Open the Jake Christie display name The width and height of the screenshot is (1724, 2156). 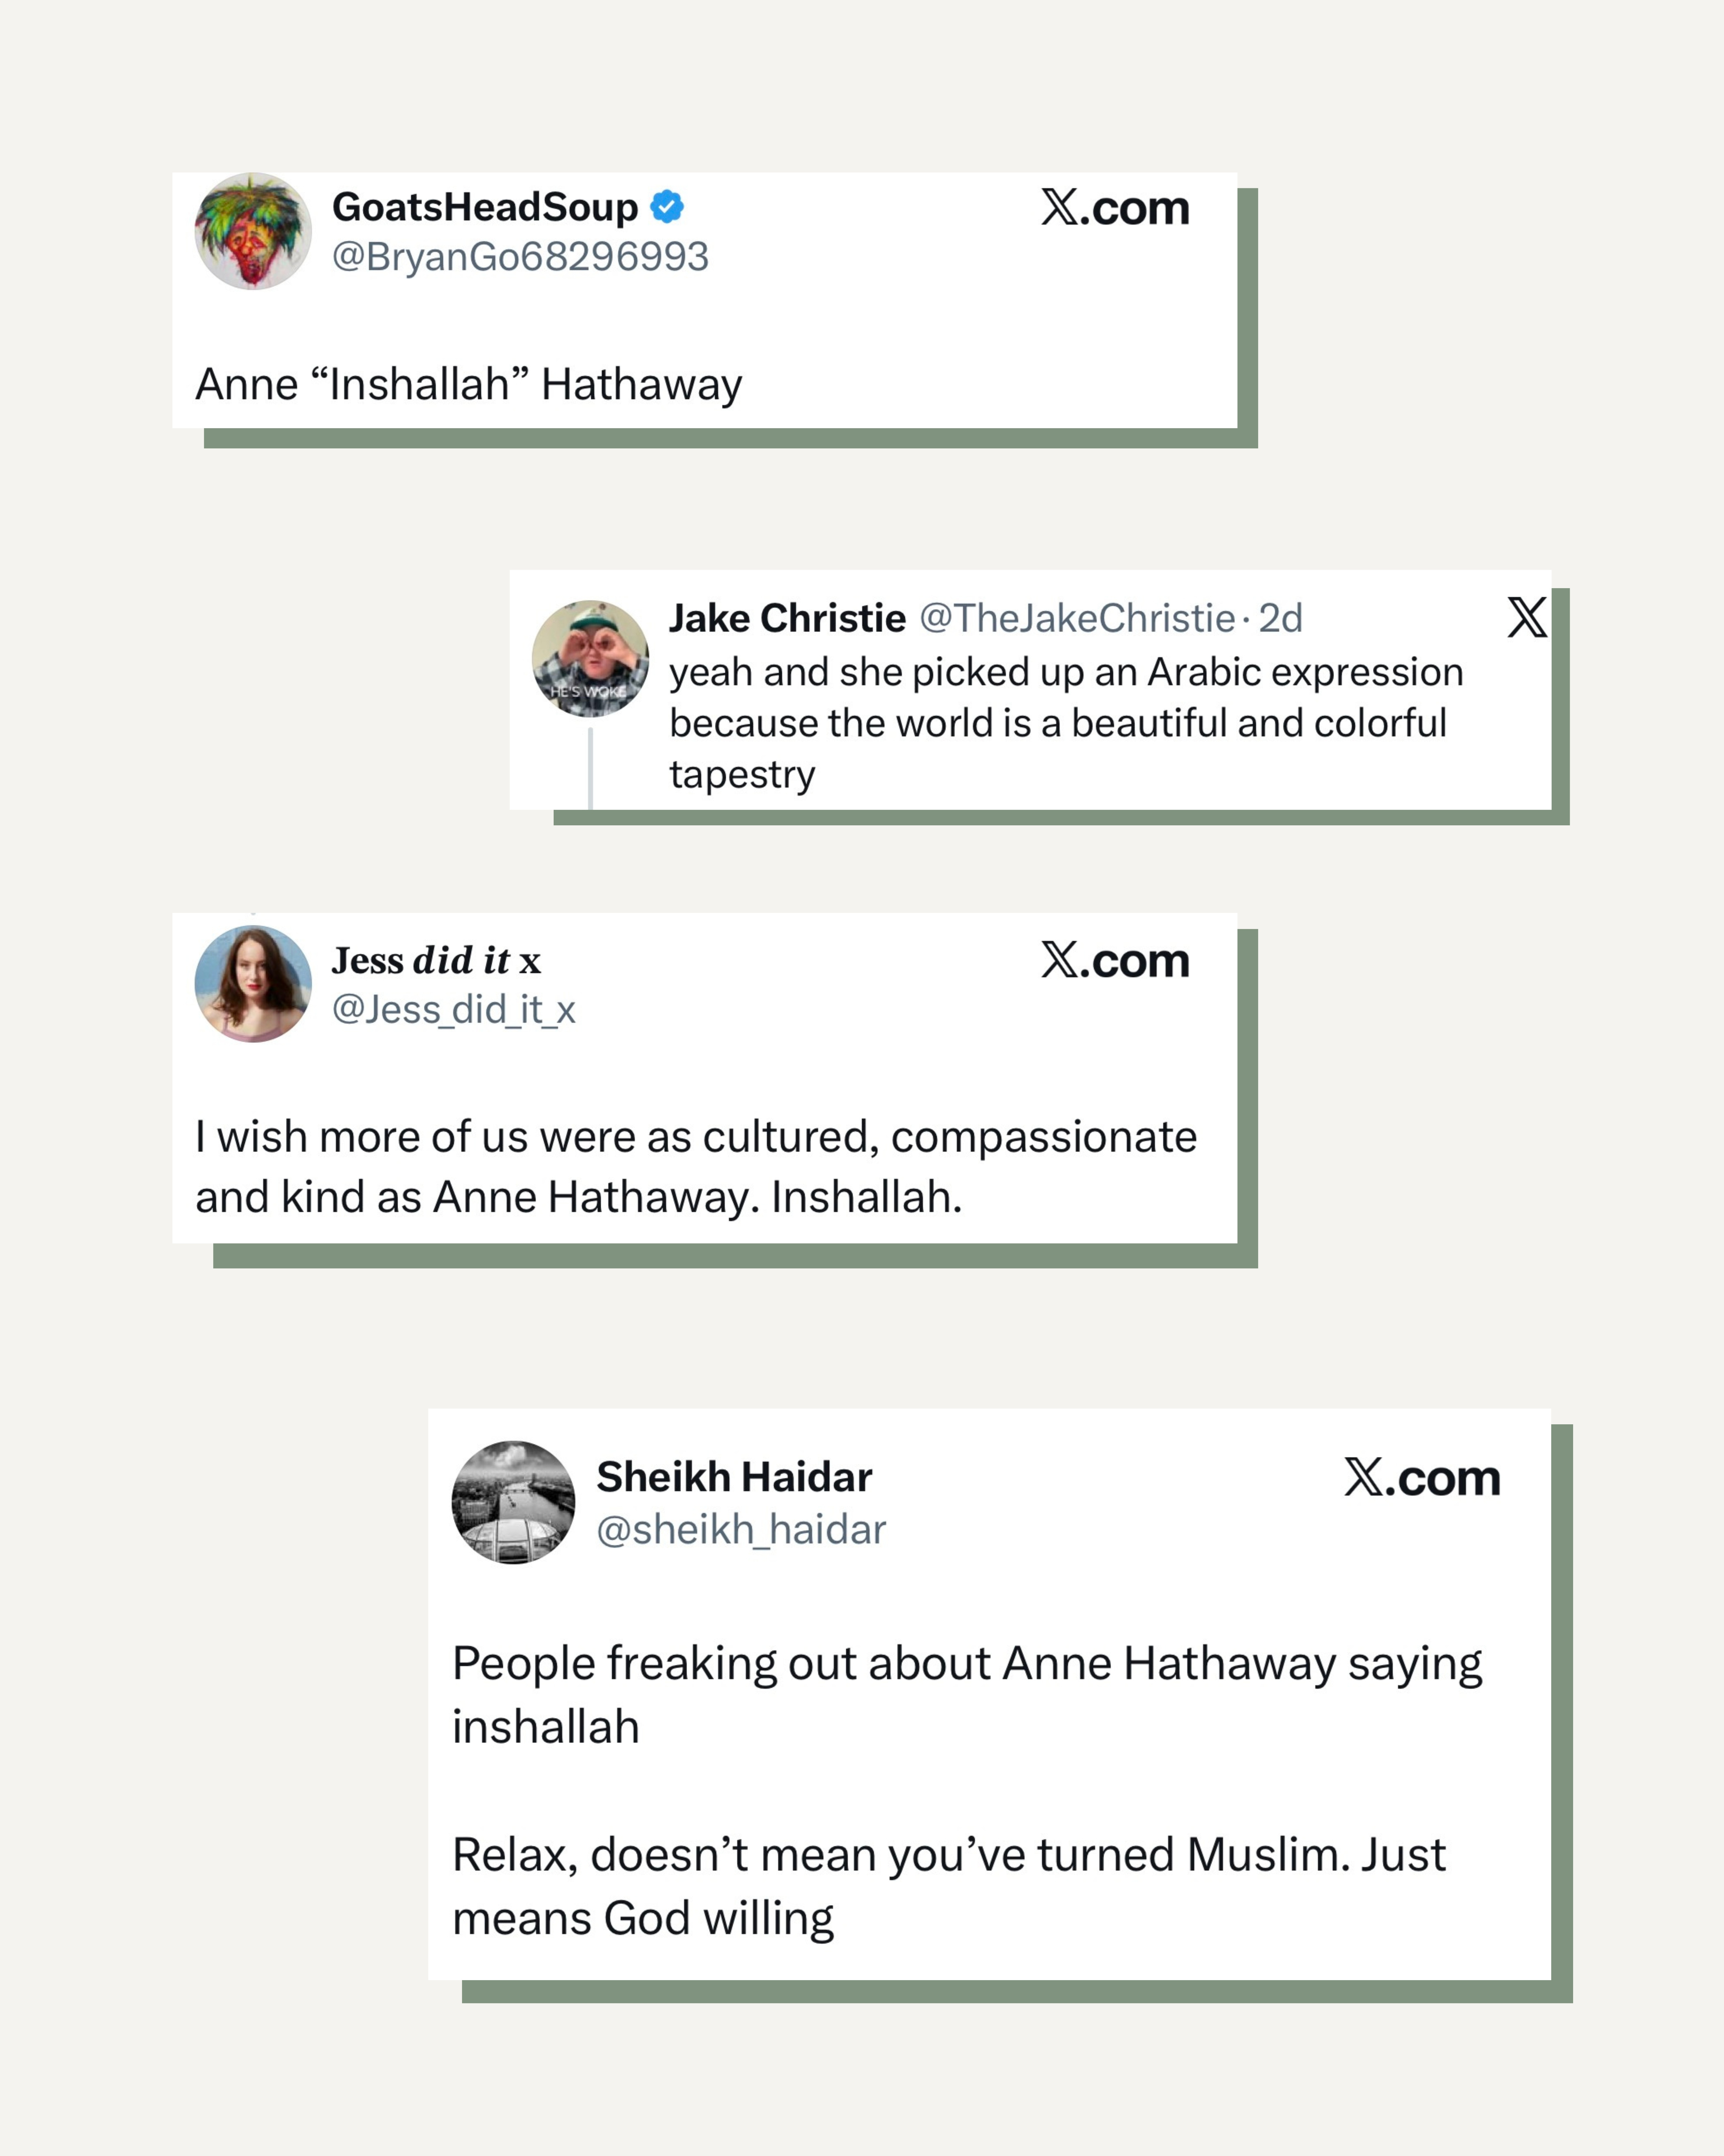click(787, 618)
